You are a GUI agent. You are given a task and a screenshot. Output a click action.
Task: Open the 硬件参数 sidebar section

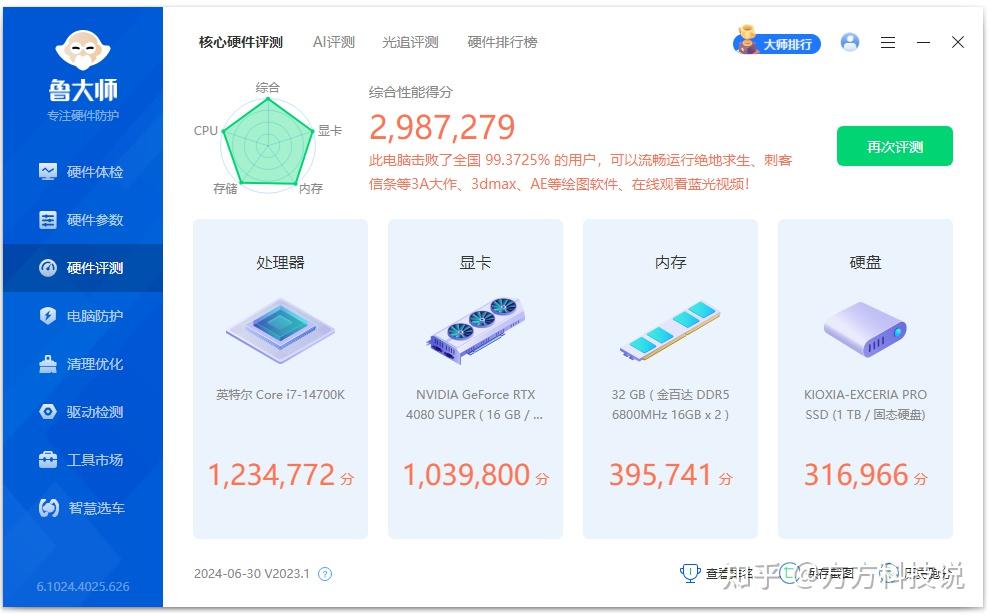[83, 220]
